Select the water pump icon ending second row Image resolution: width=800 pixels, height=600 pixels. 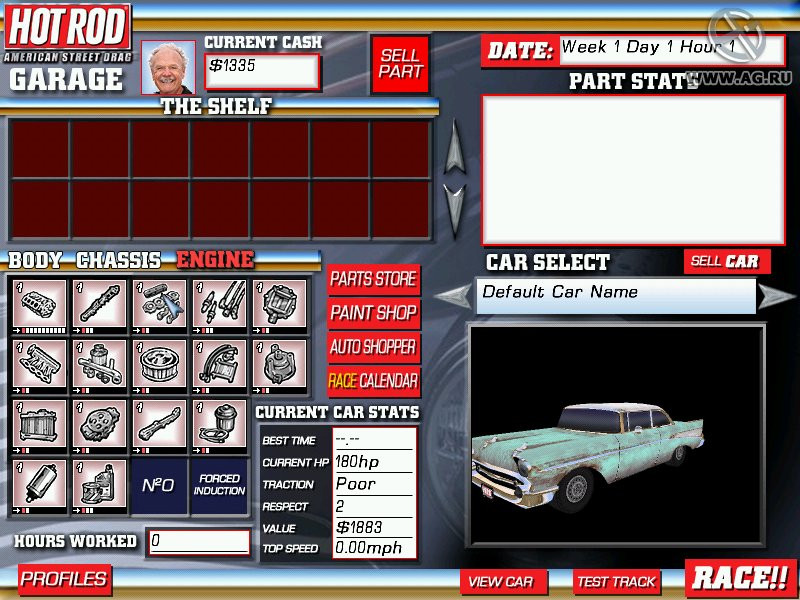click(280, 364)
